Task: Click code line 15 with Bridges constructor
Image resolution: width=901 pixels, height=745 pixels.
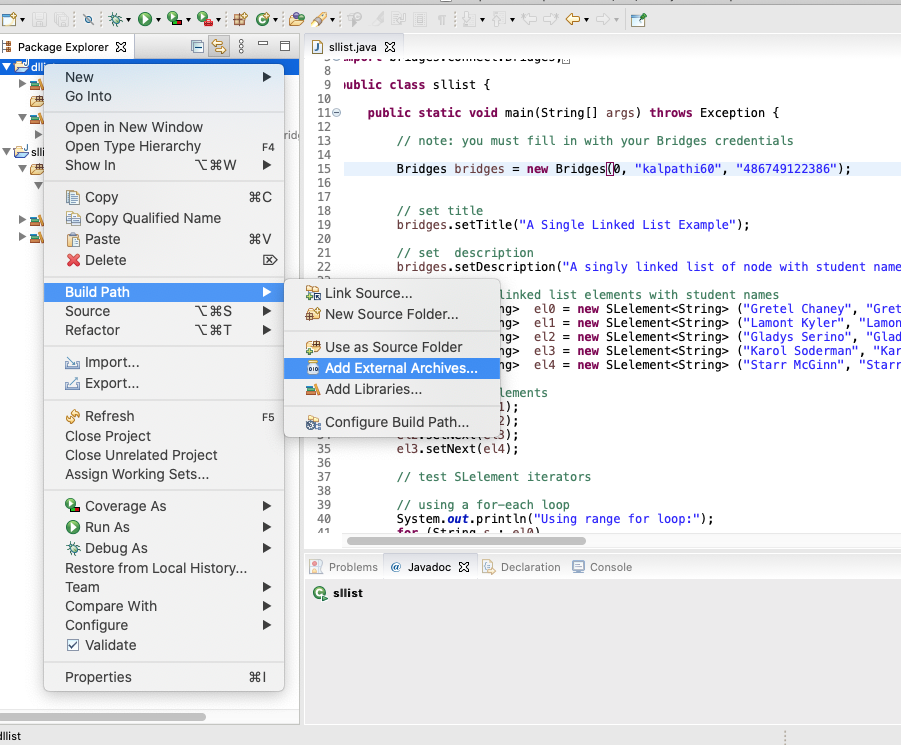Action: click(622, 169)
